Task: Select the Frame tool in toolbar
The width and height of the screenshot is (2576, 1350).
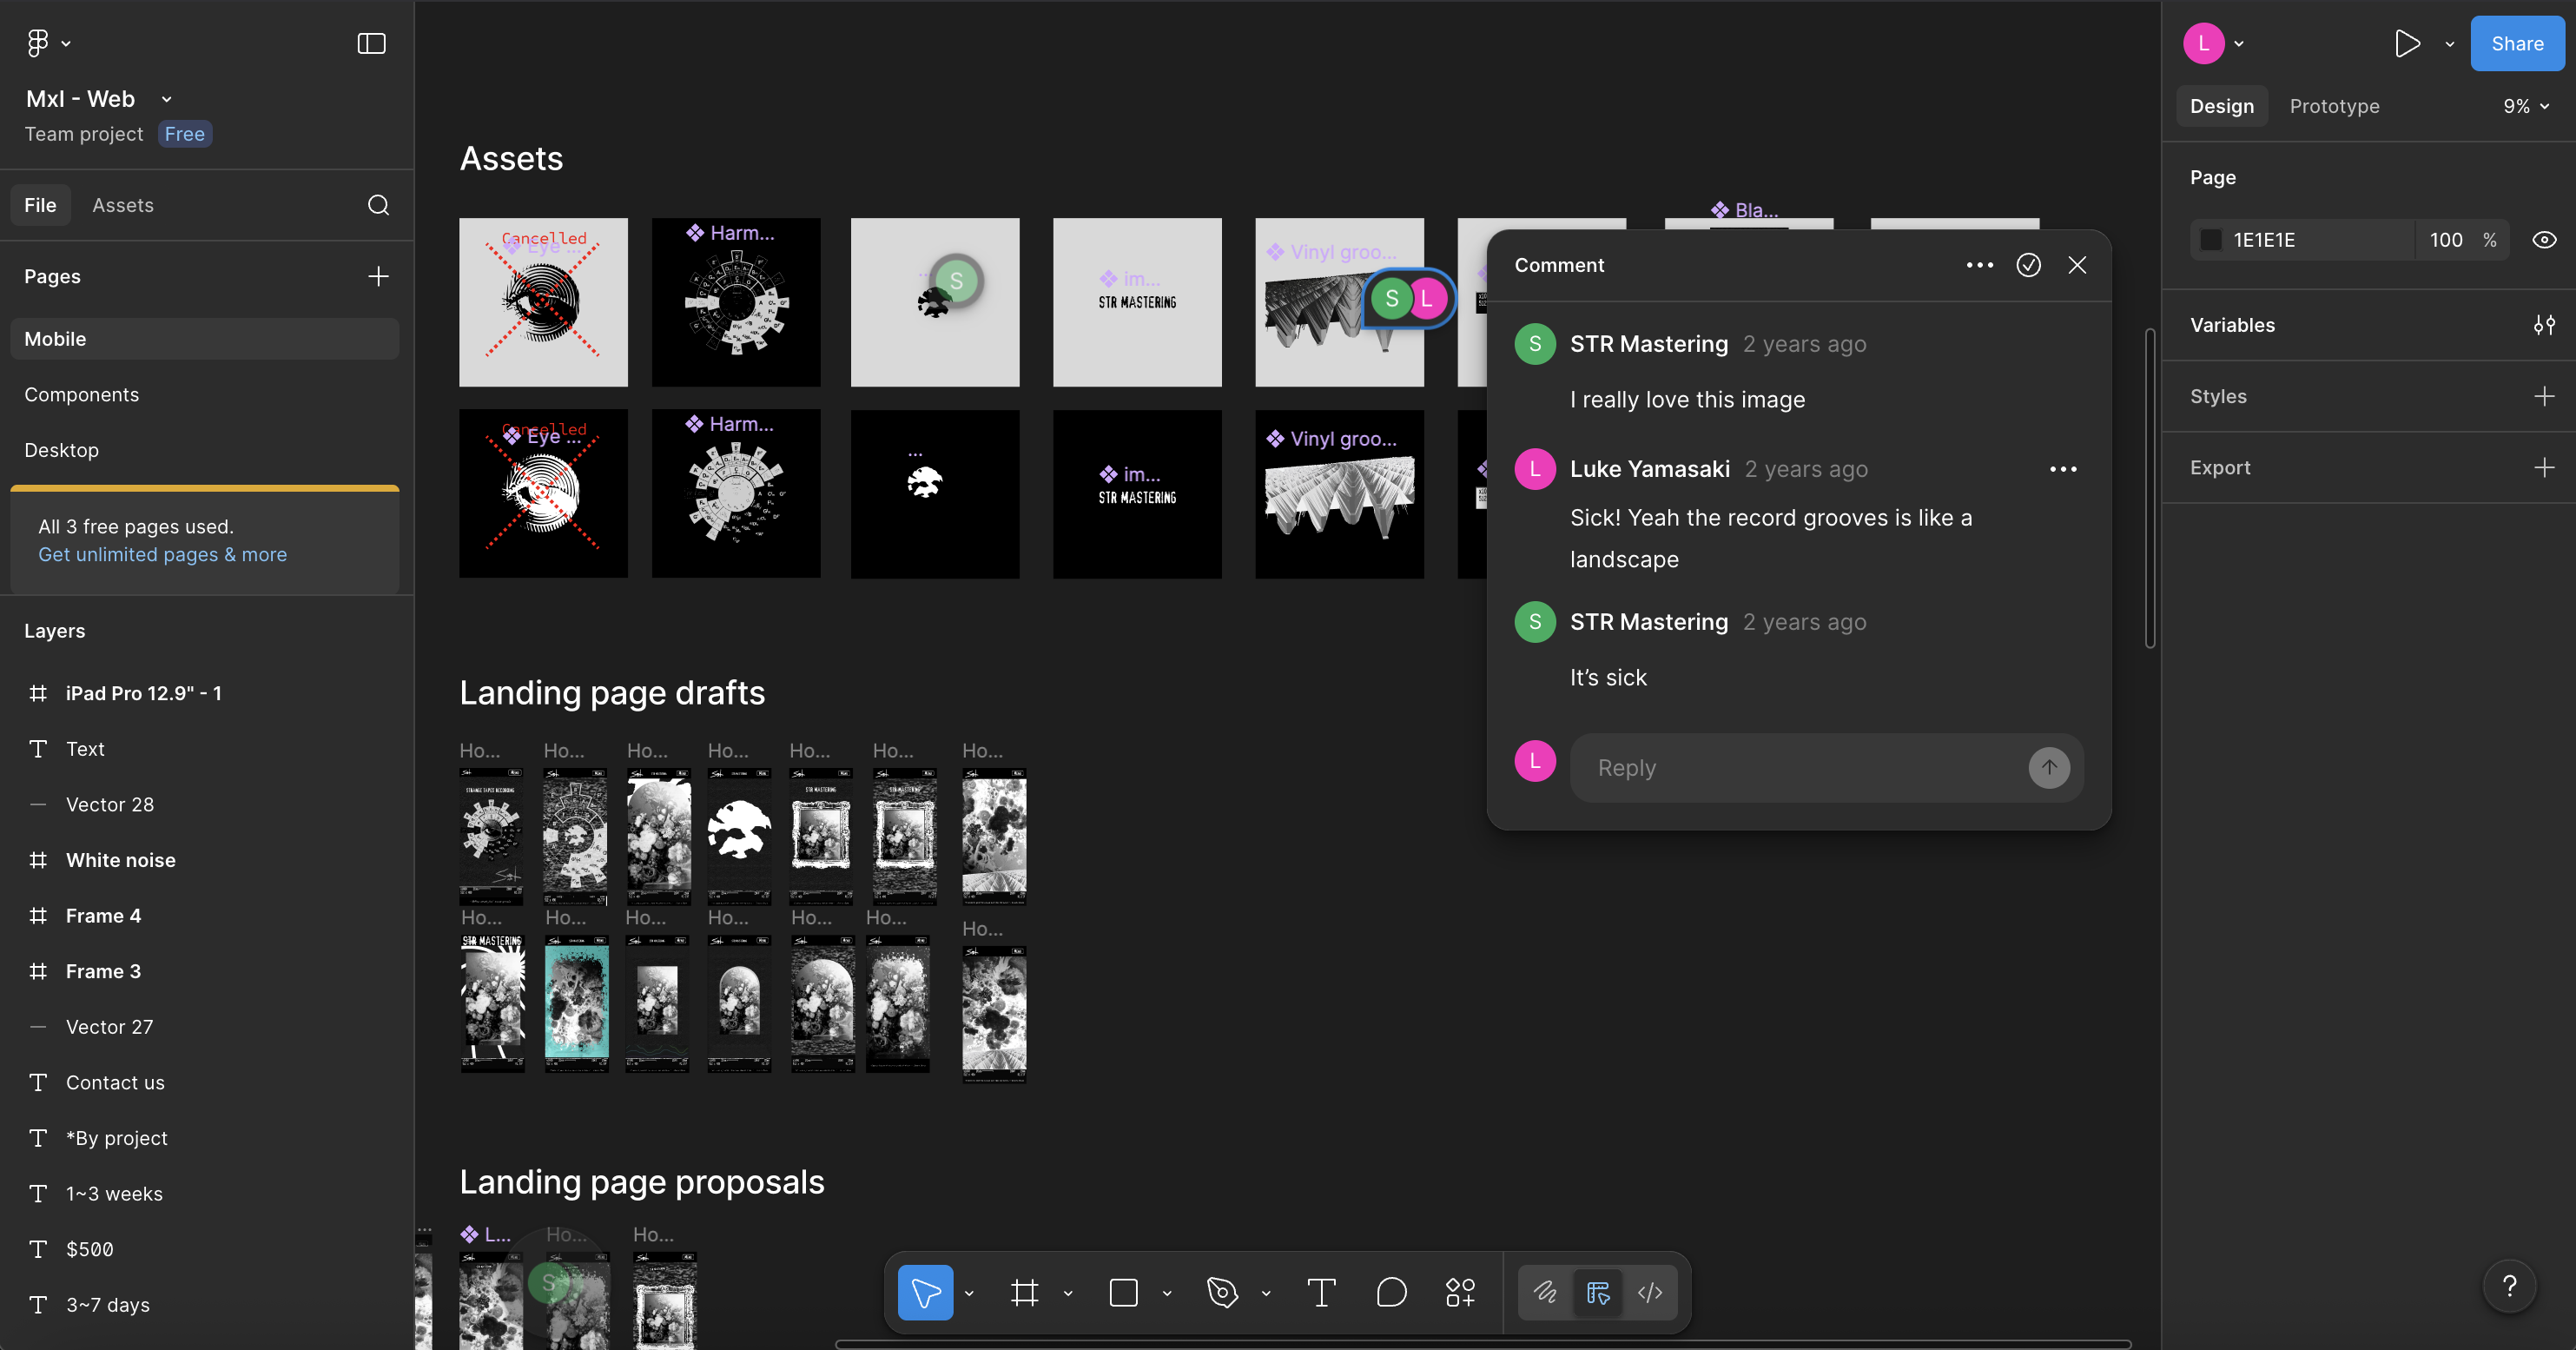Action: point(1024,1293)
